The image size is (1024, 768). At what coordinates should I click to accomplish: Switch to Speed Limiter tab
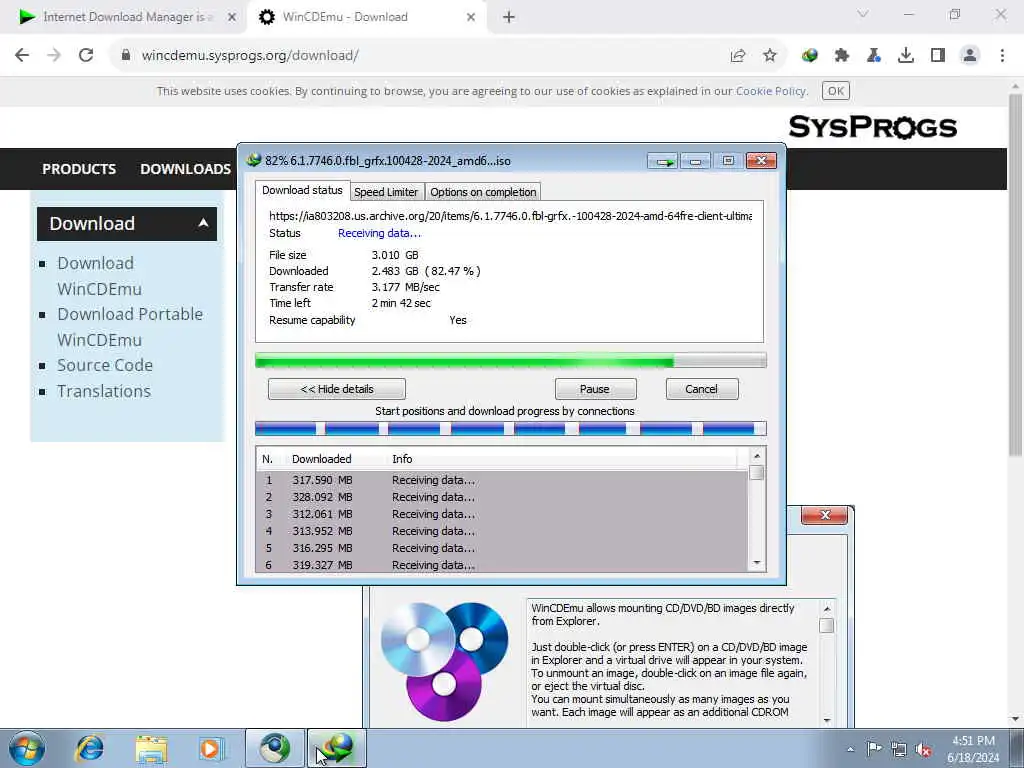point(386,192)
